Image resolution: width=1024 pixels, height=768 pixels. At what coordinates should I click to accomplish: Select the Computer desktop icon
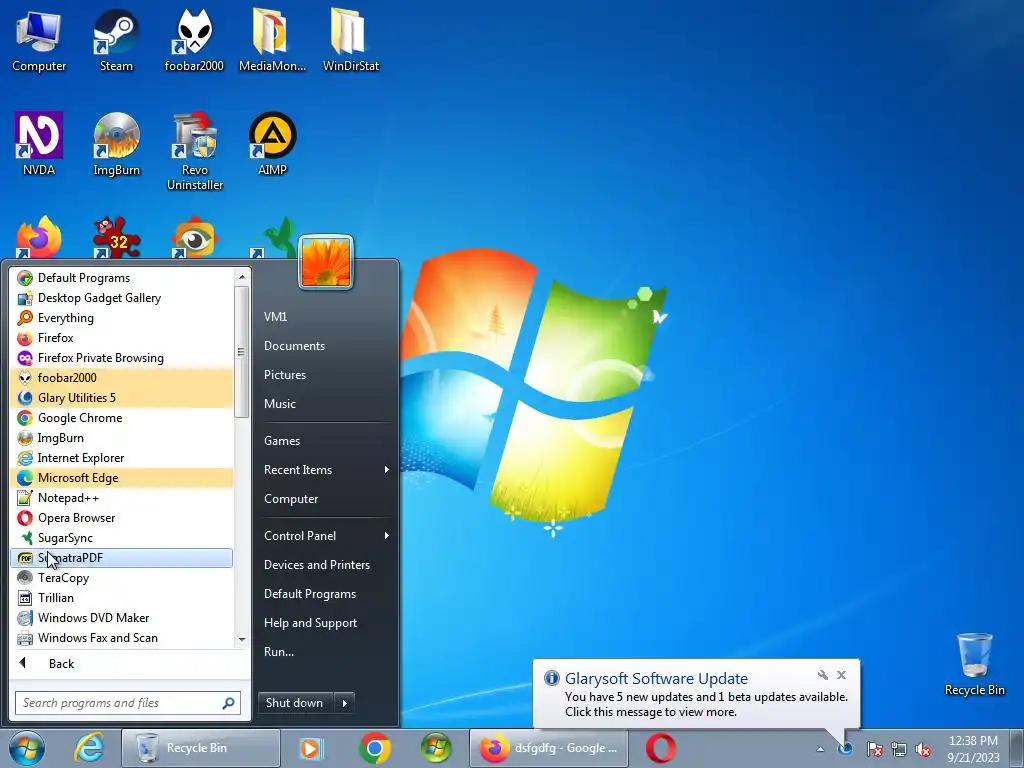click(x=39, y=40)
